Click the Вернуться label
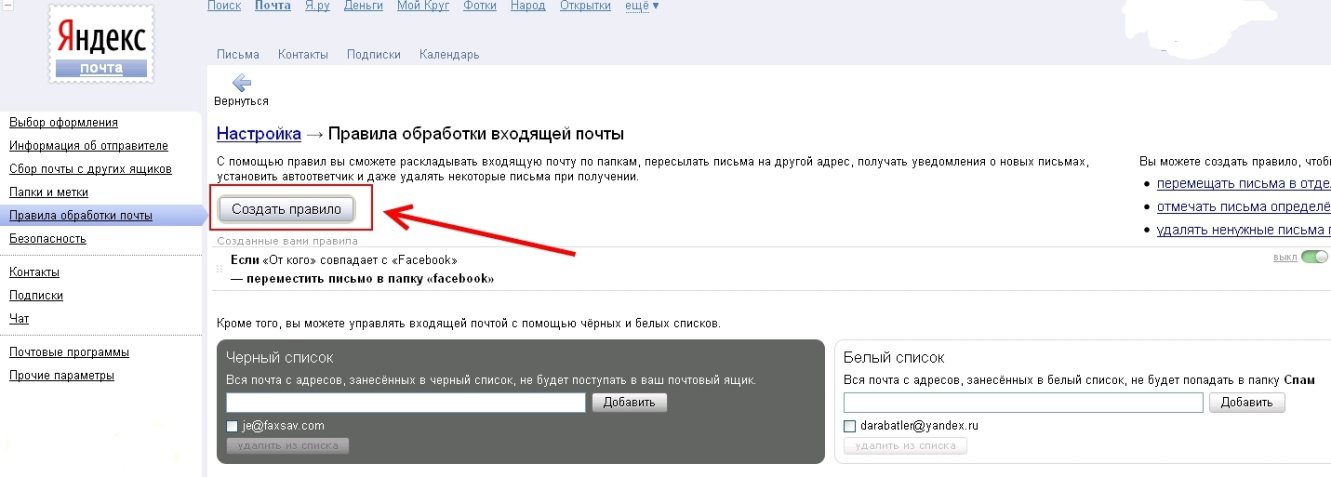1331x477 pixels. pos(241,101)
